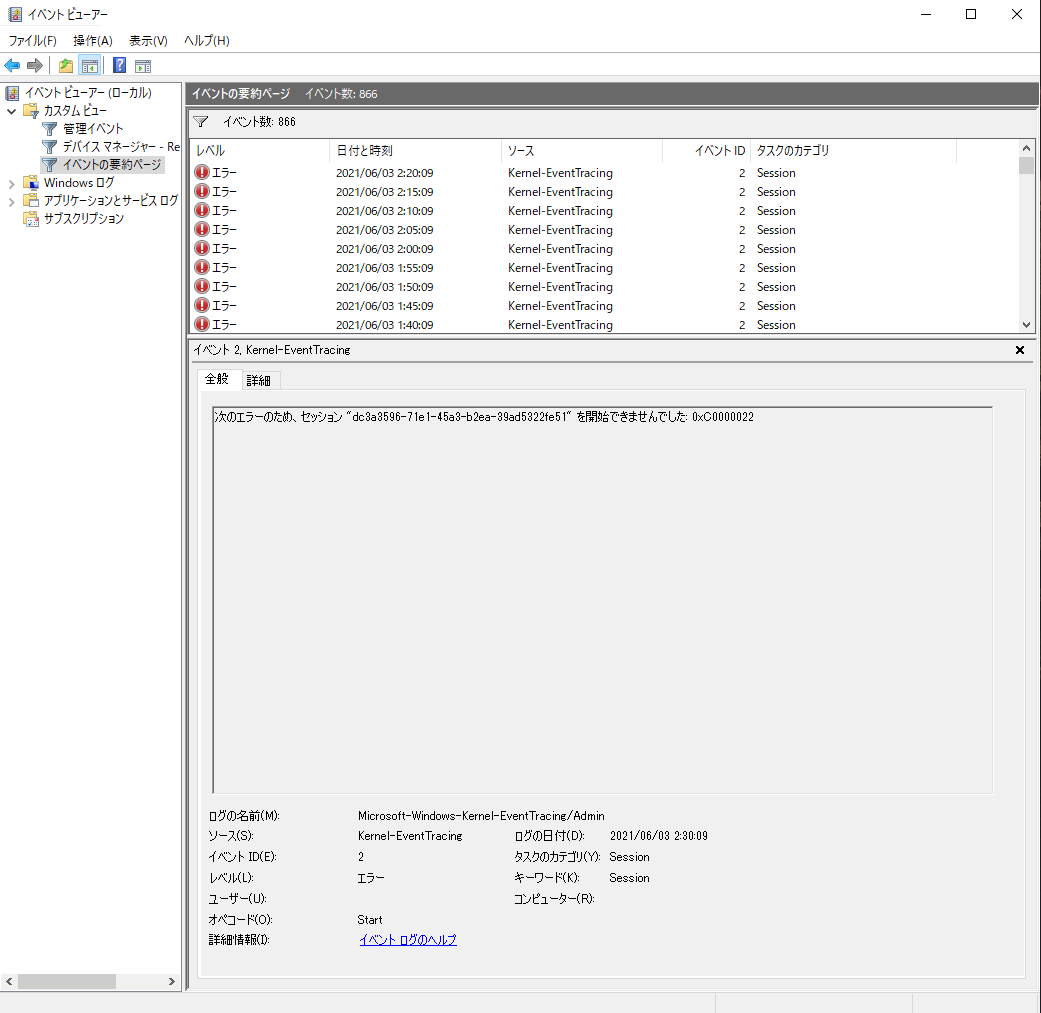Switch to the 全般 tab
Image resolution: width=1041 pixels, height=1013 pixels.
click(216, 379)
